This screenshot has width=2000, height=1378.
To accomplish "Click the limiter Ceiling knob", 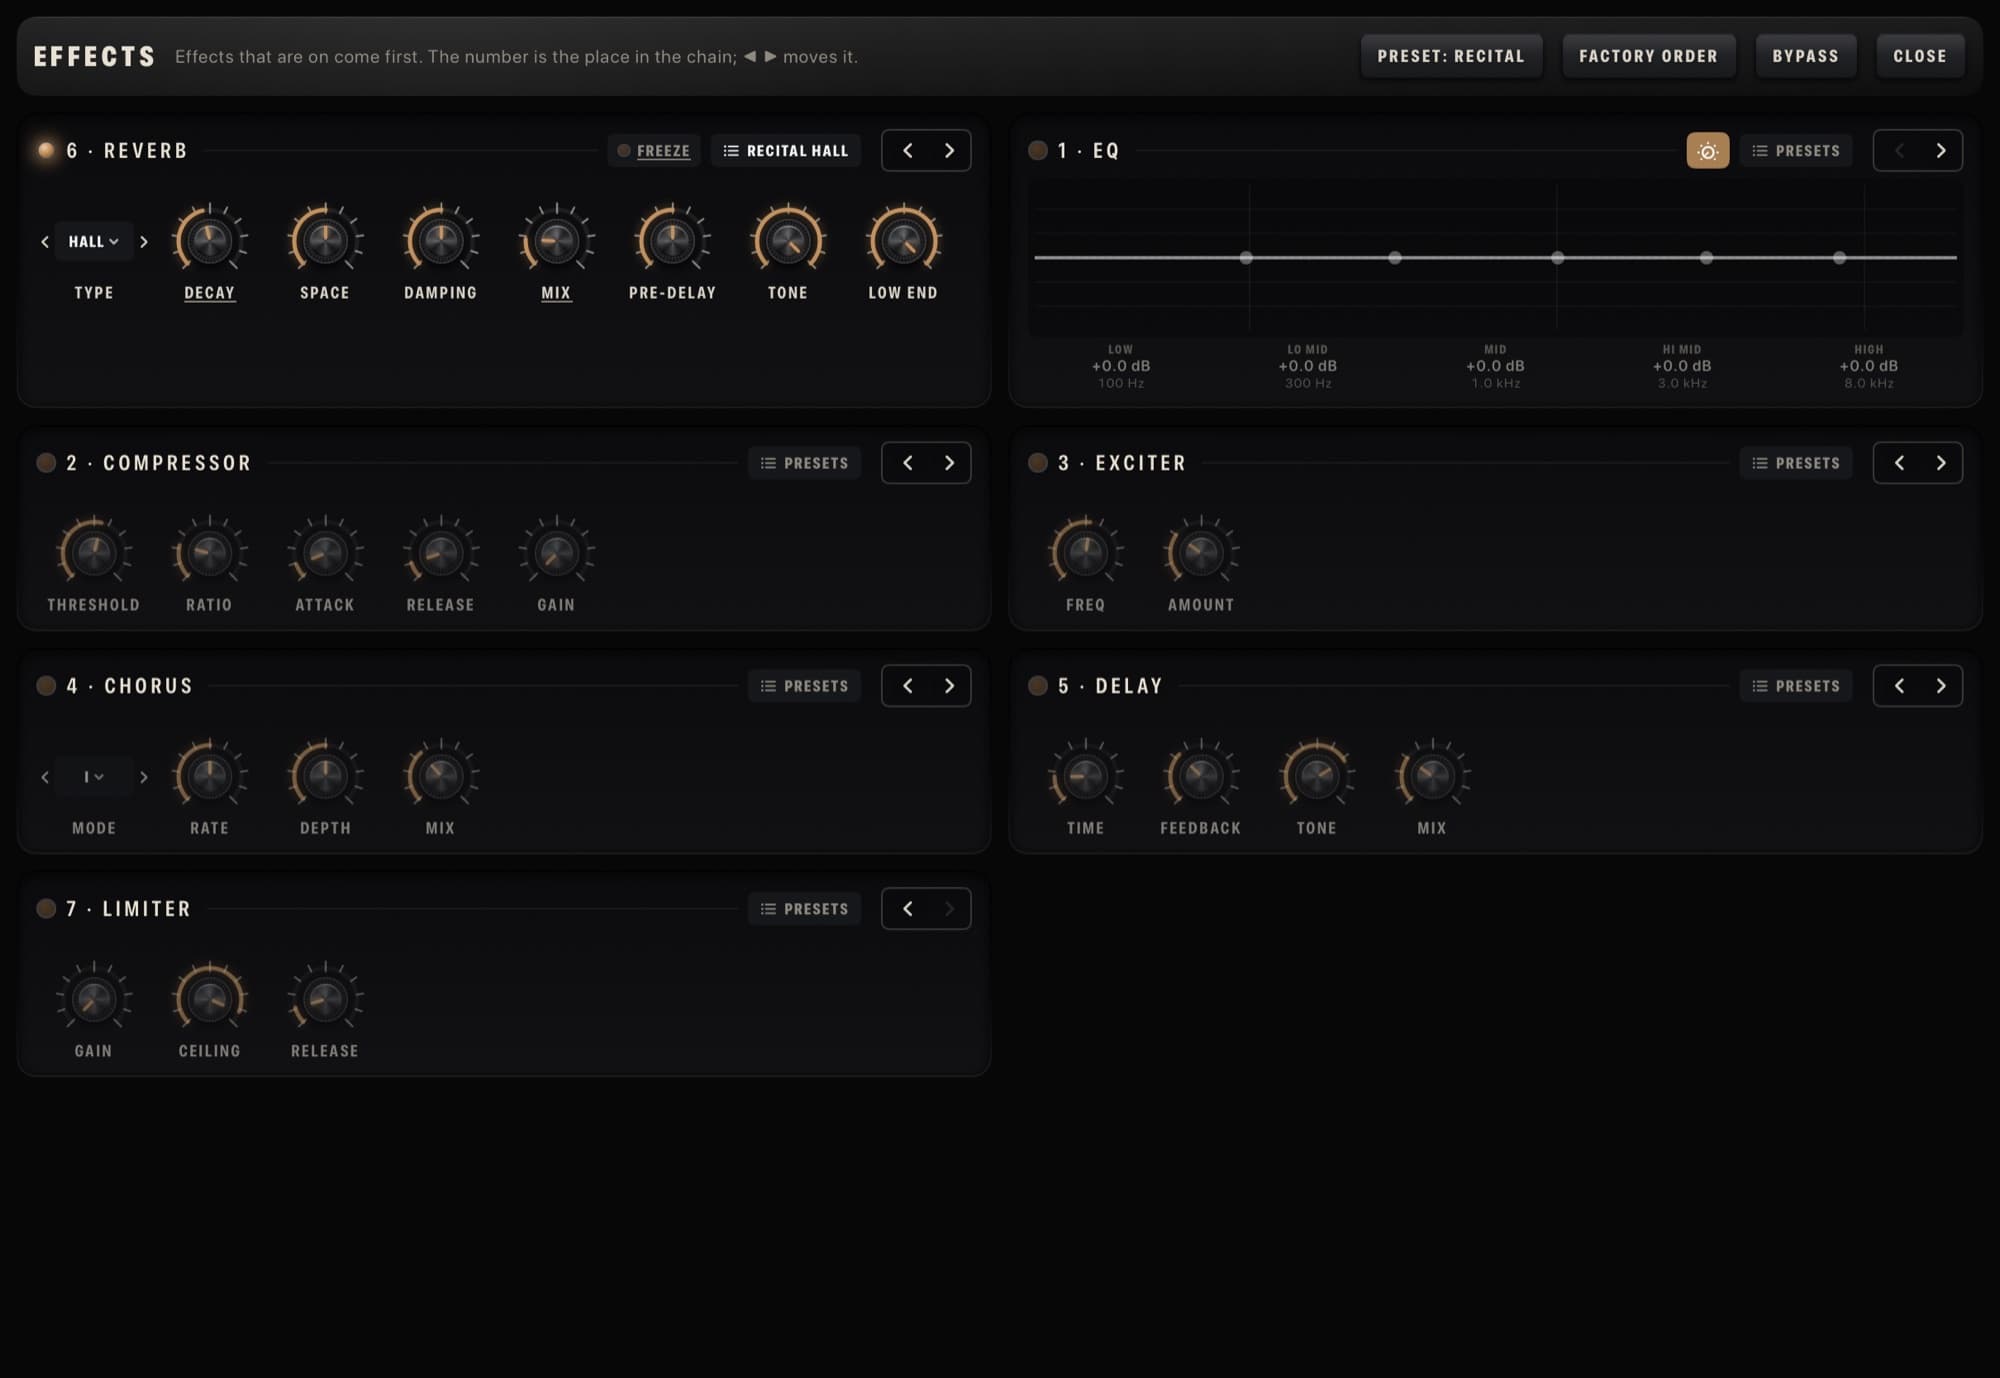I will tap(209, 998).
